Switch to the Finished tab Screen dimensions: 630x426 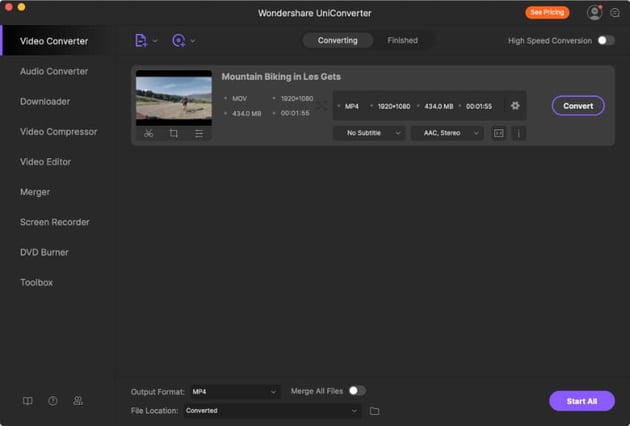tap(403, 41)
